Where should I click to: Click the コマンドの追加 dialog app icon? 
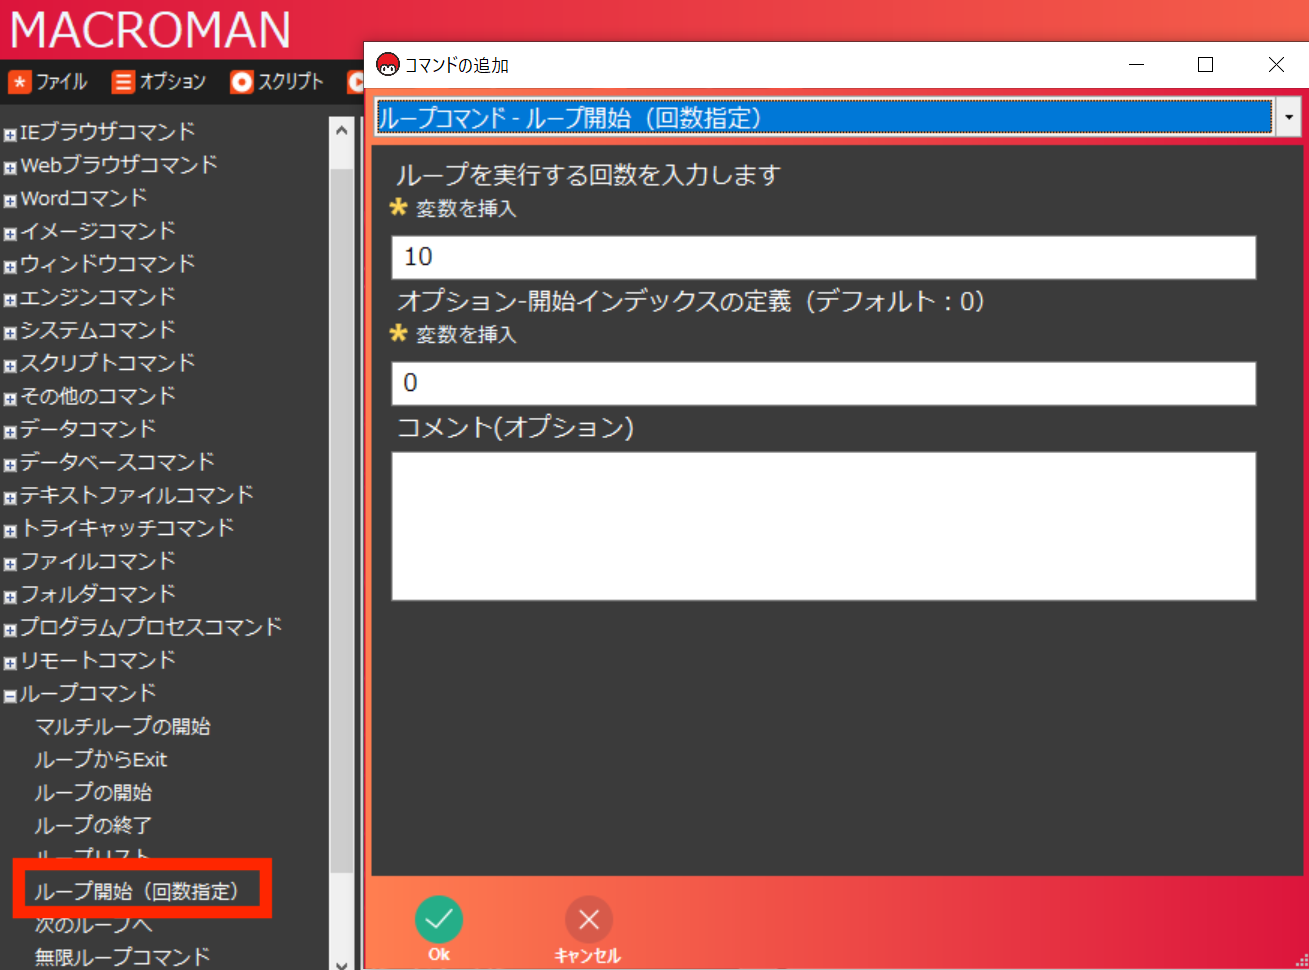tap(387, 65)
